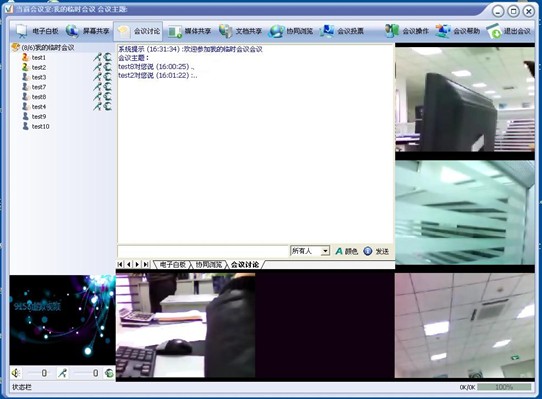Image resolution: width=542 pixels, height=399 pixels.
Task: Start 屏幕共享 screen sharing
Action: (87, 31)
